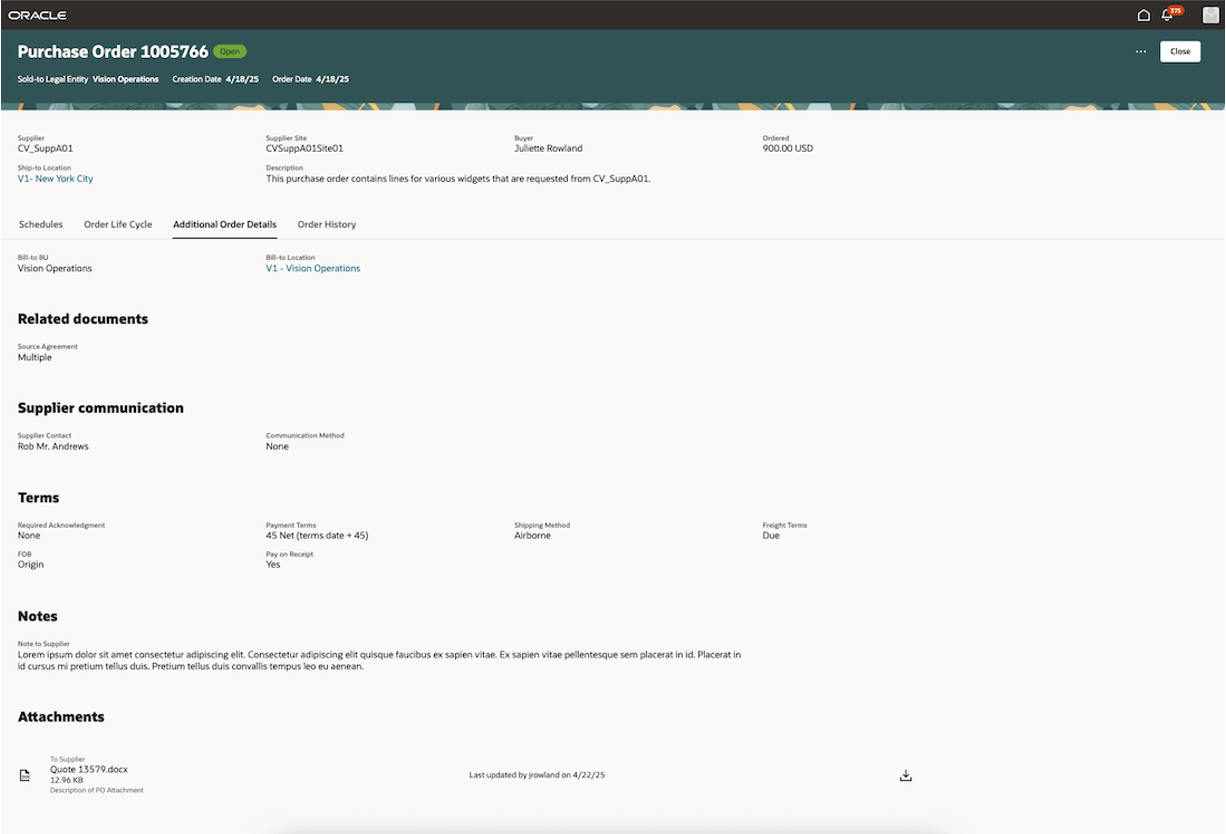This screenshot has width=1226, height=834.
Task: View the Order History tab
Action: tap(325, 224)
